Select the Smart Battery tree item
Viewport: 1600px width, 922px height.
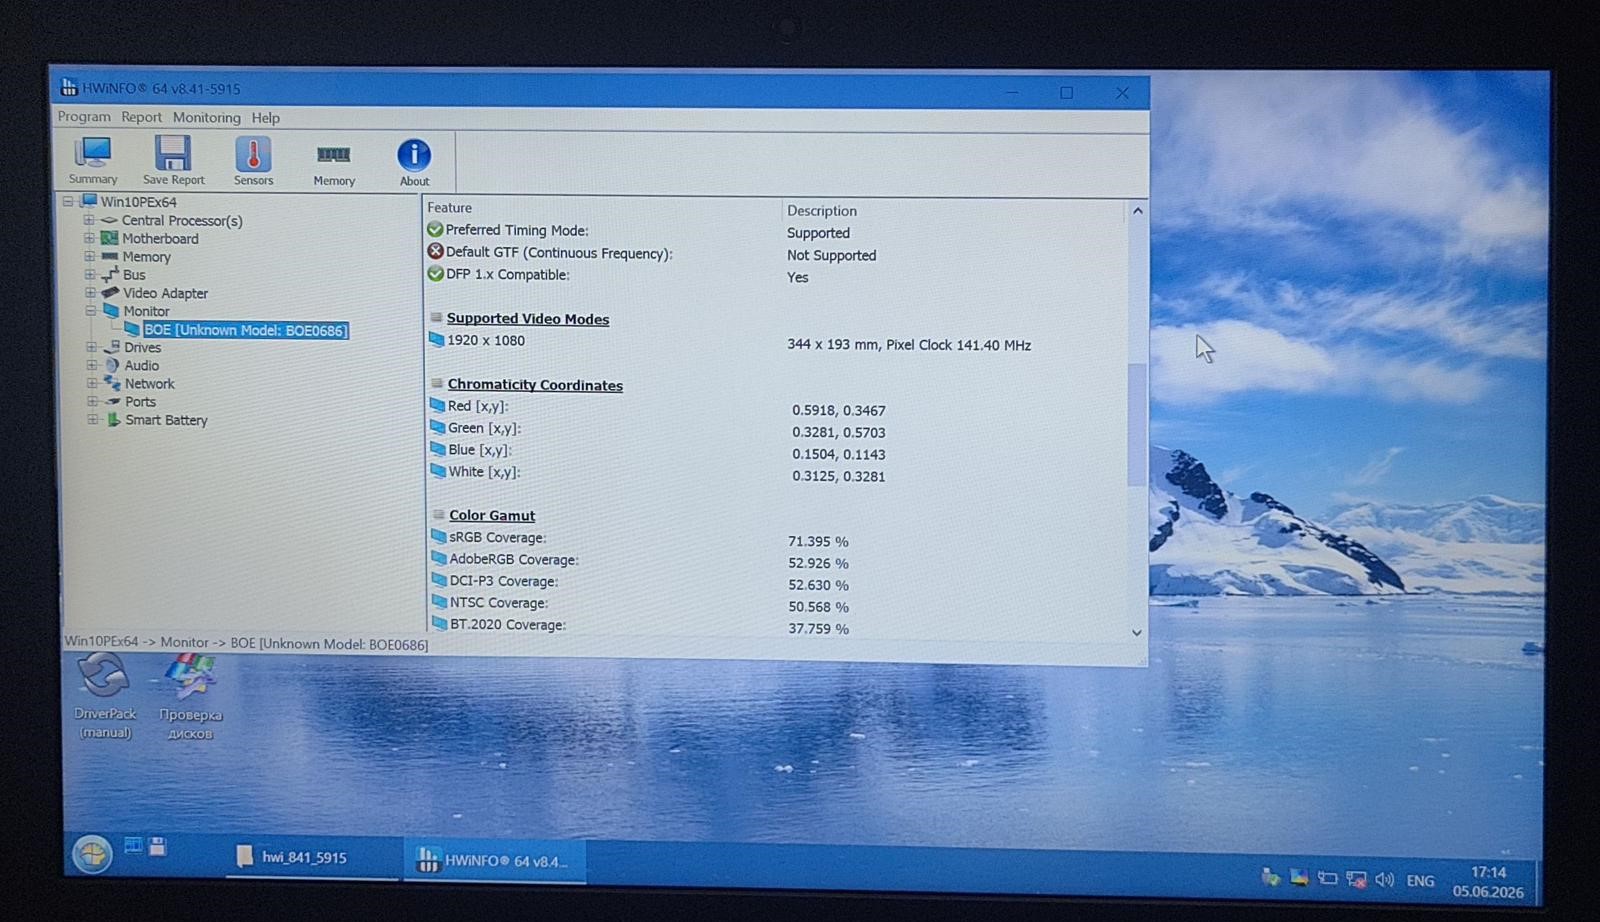point(166,420)
